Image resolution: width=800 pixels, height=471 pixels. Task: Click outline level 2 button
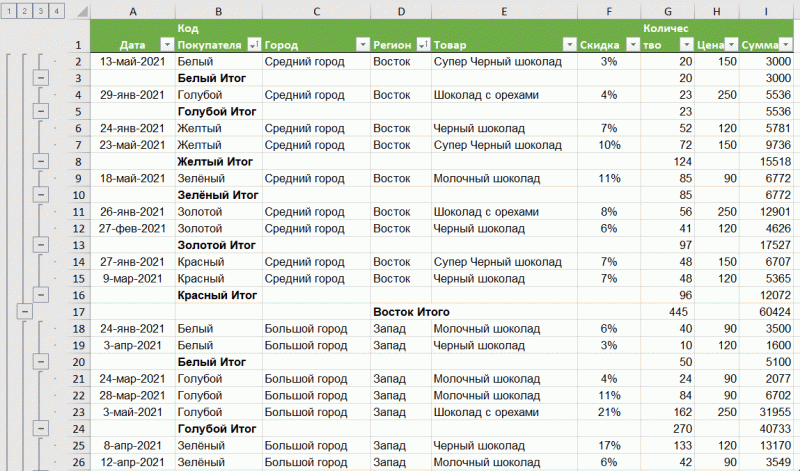coord(24,10)
